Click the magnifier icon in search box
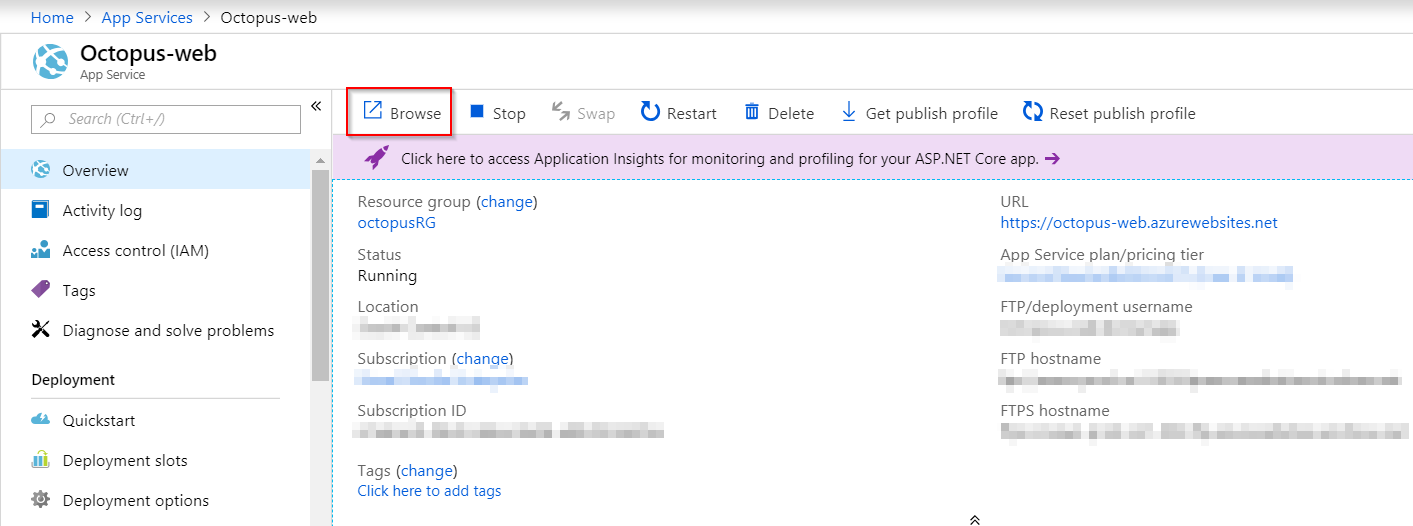1413x526 pixels. tap(49, 119)
